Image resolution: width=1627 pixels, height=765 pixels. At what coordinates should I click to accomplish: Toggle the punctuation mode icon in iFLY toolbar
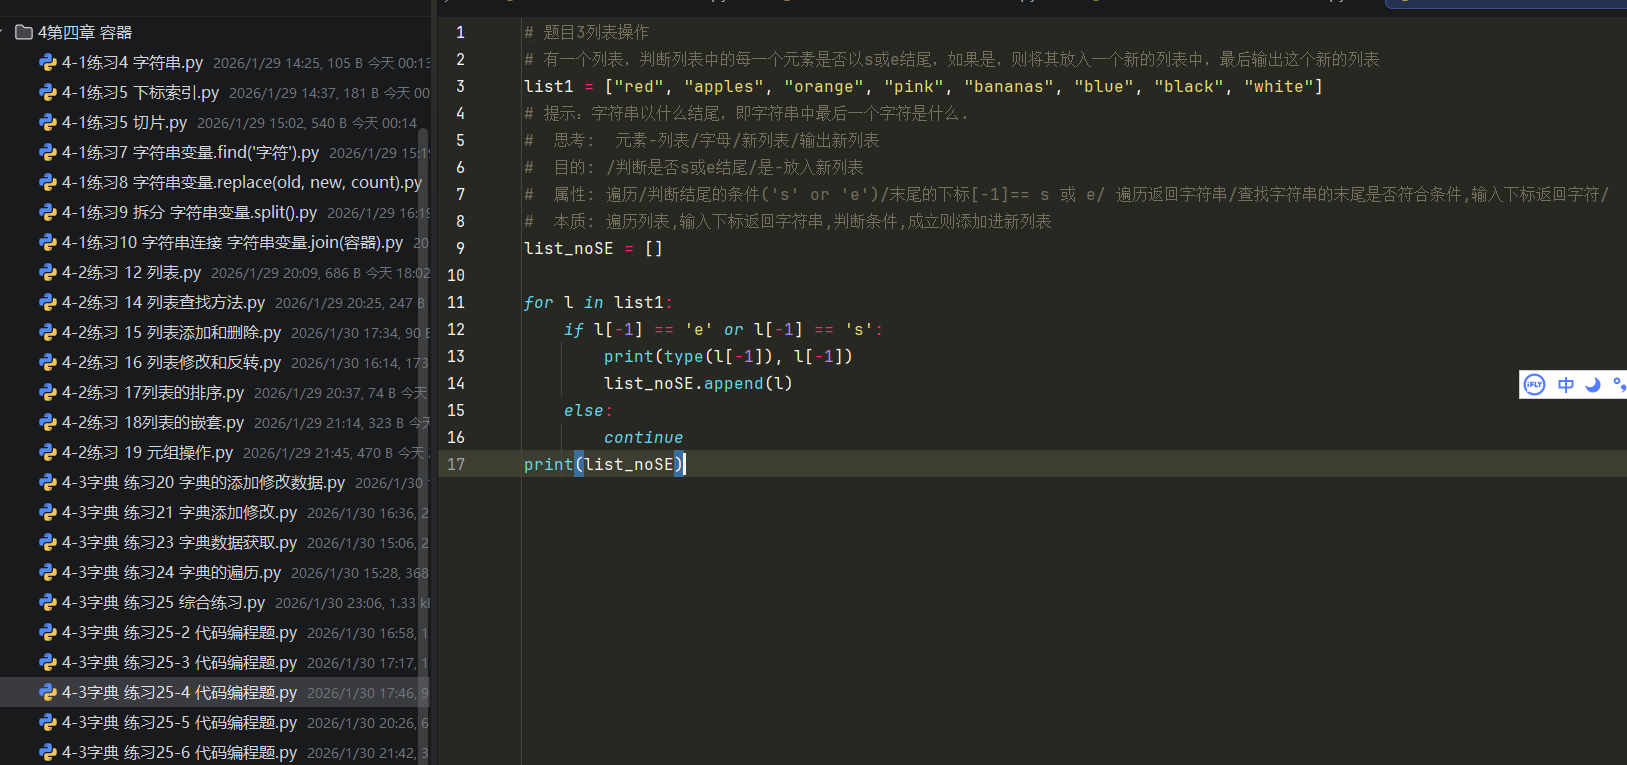pyautogui.click(x=1619, y=384)
